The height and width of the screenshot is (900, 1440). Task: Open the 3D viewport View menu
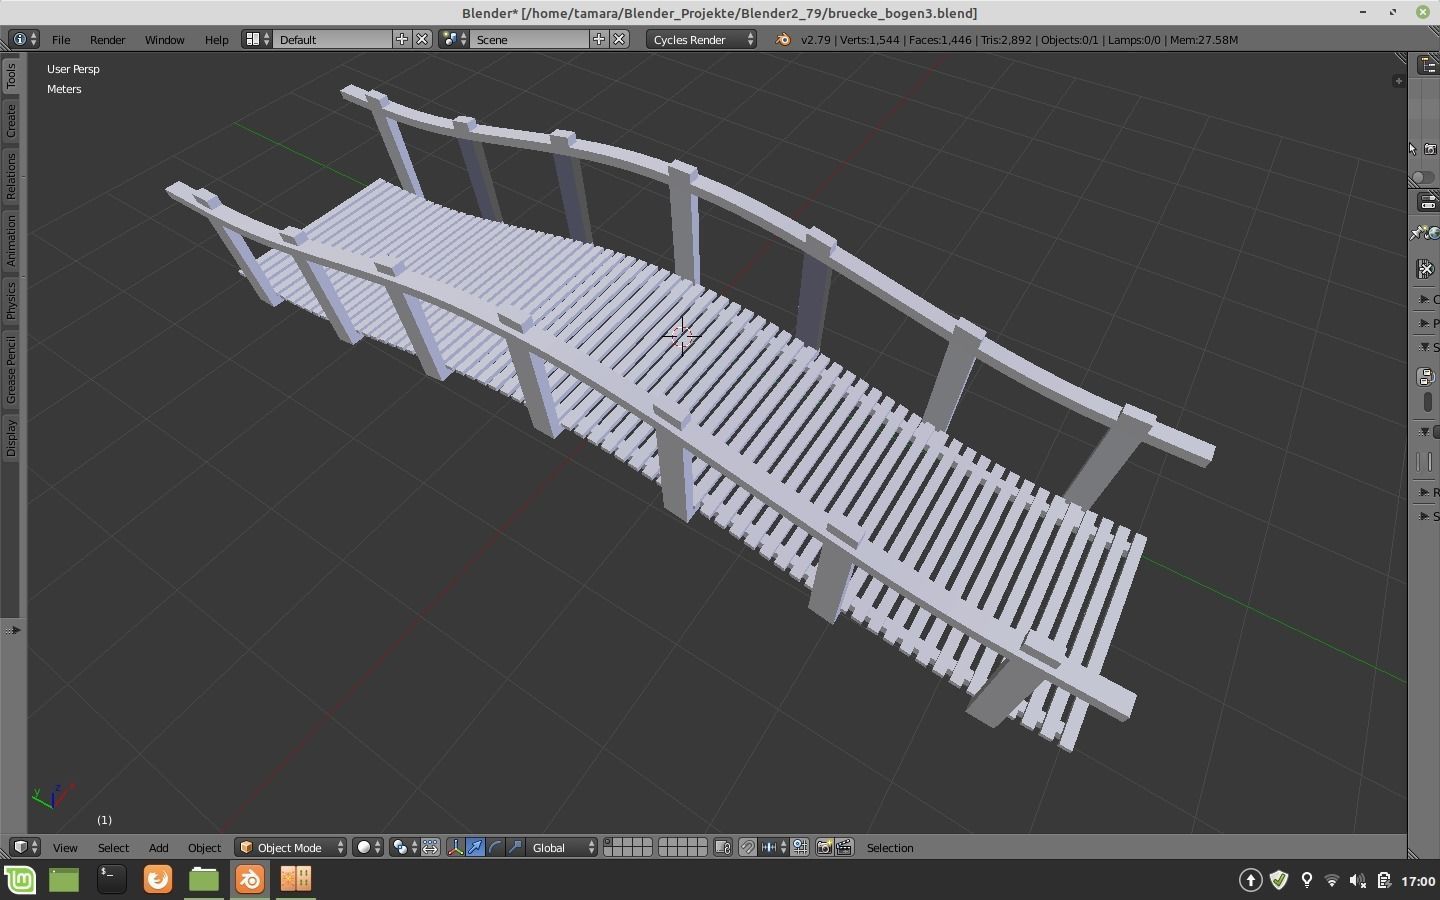(65, 847)
